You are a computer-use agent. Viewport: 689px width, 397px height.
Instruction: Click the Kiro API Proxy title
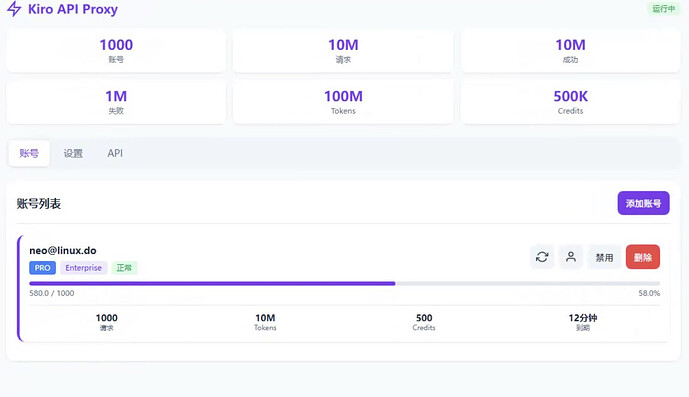[73, 9]
